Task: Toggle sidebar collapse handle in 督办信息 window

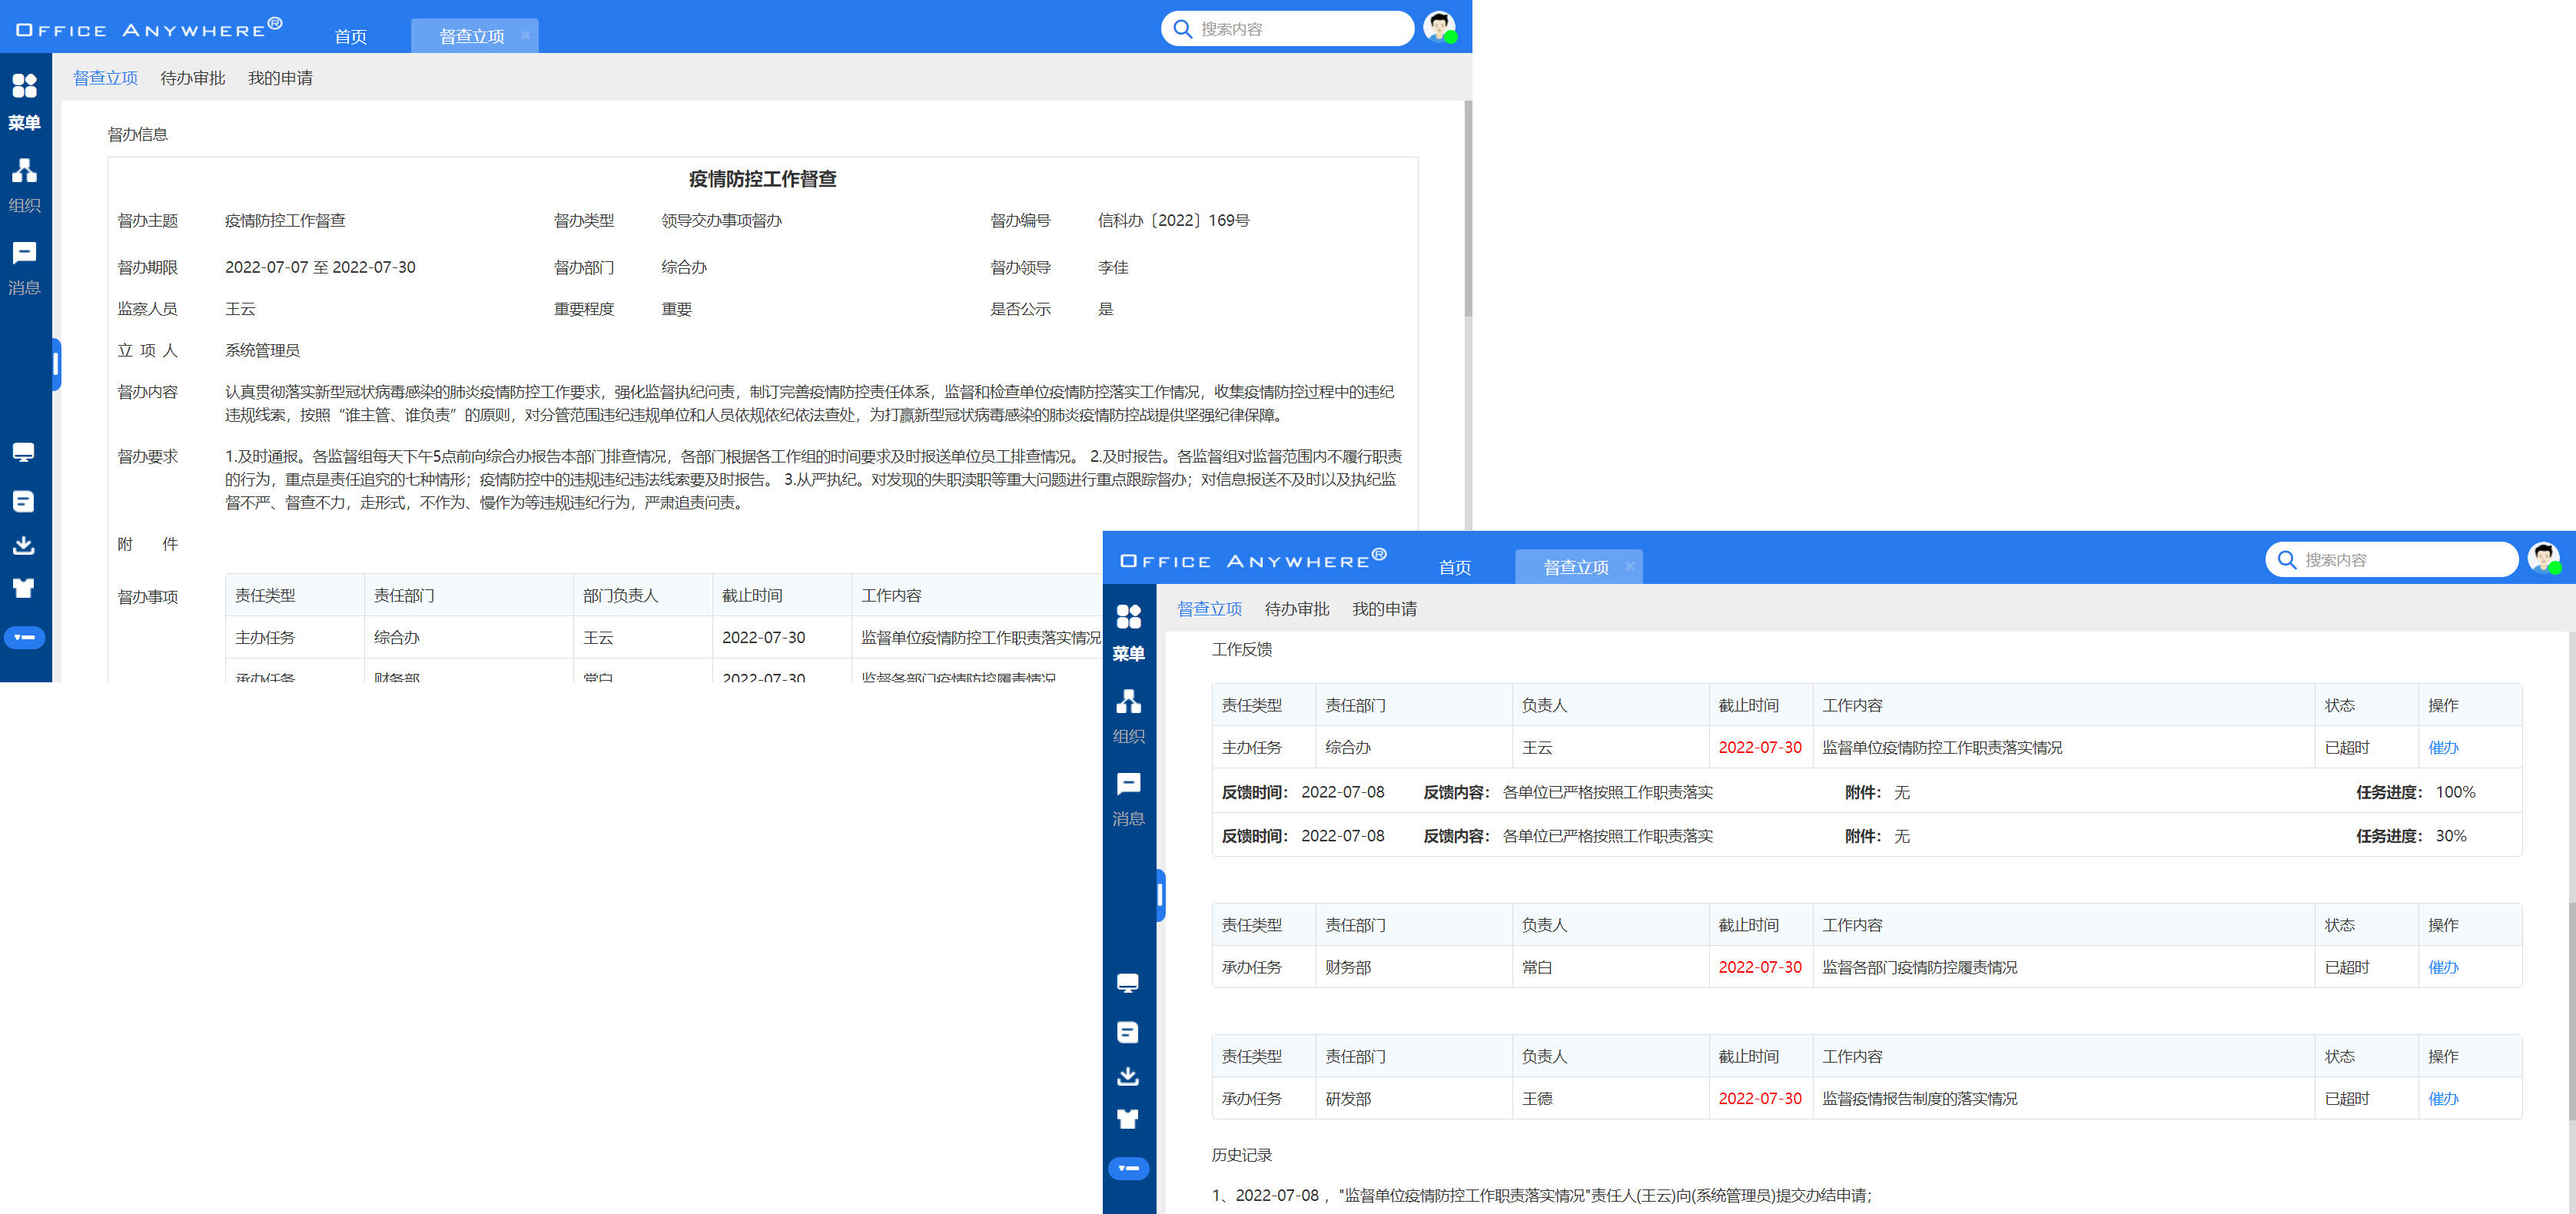Action: point(56,365)
